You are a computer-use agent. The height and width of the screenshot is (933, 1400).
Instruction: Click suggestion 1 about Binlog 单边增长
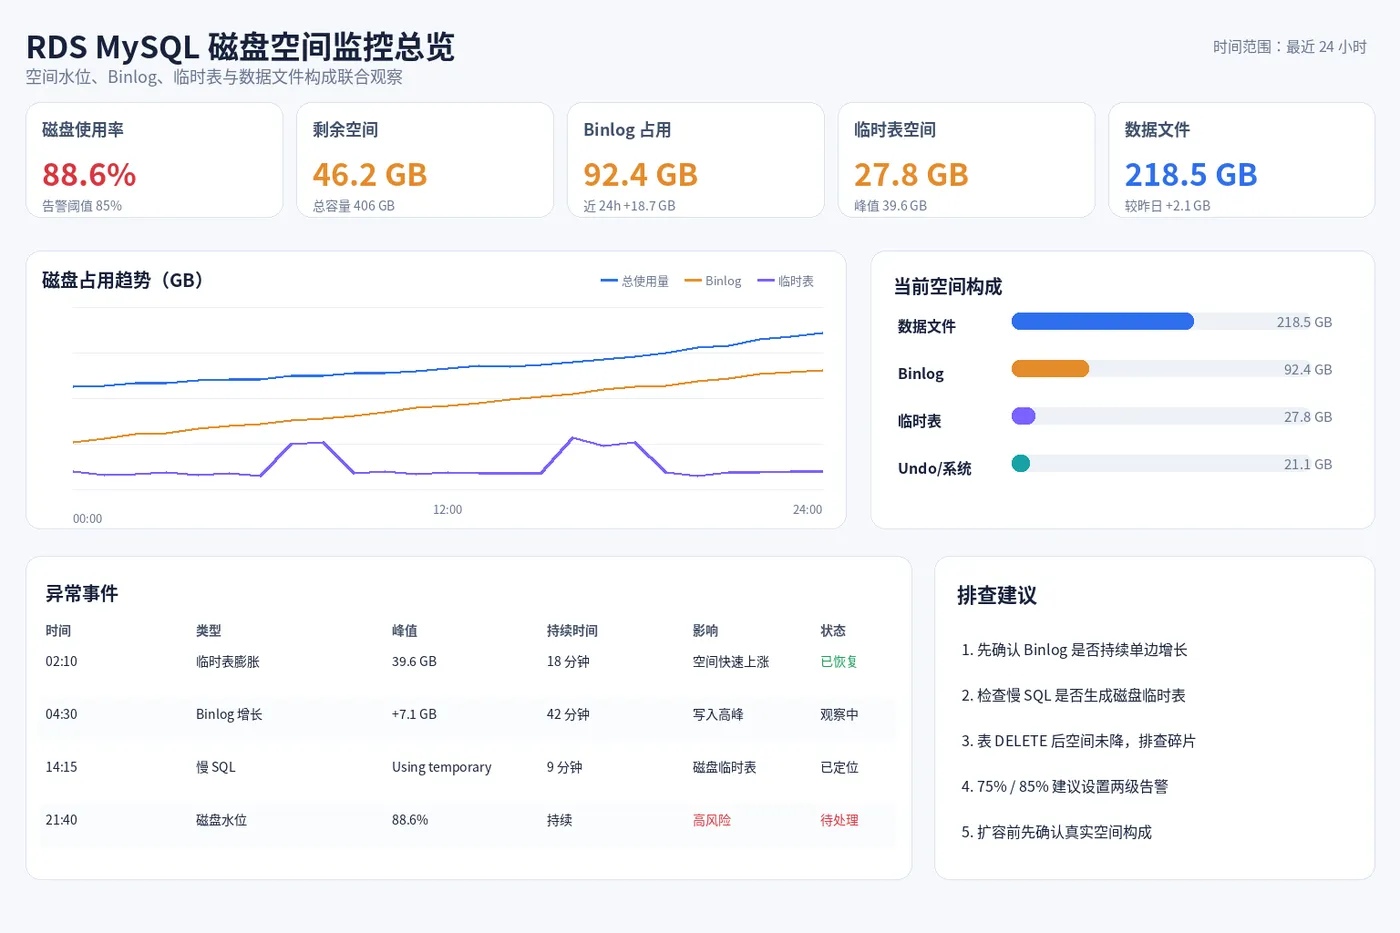pos(1074,650)
